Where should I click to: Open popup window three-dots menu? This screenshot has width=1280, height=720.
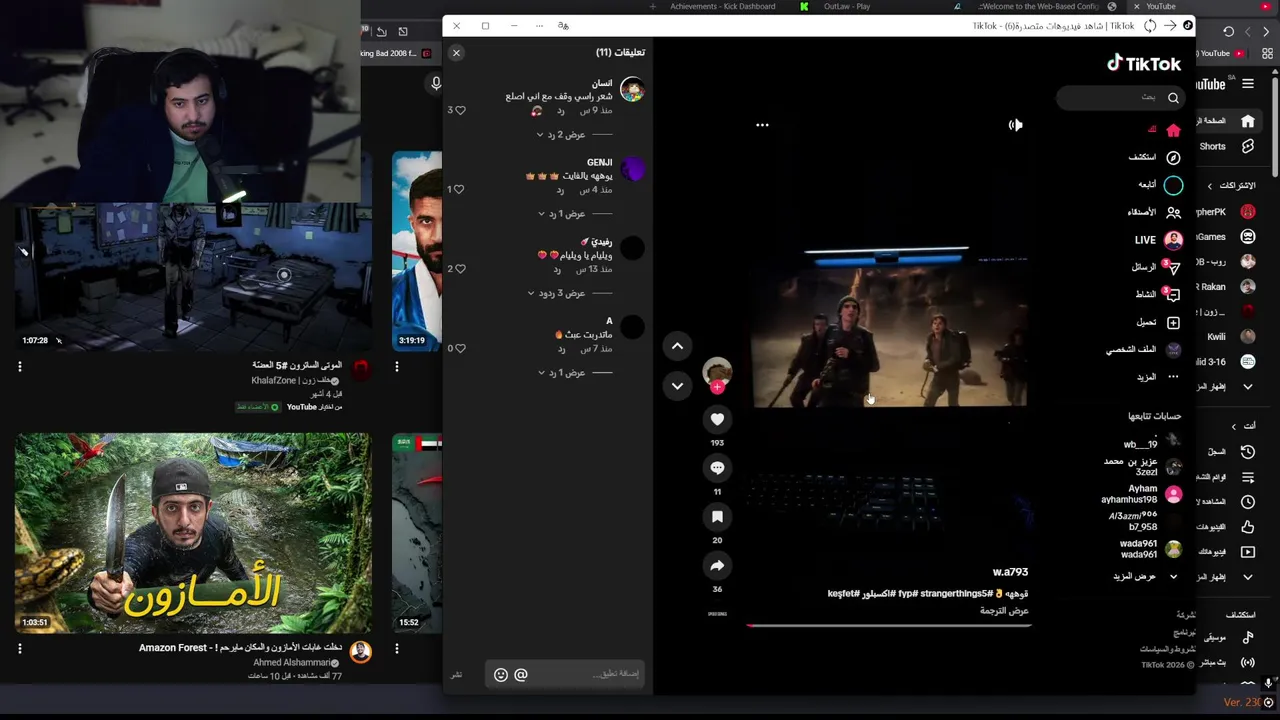click(x=539, y=26)
